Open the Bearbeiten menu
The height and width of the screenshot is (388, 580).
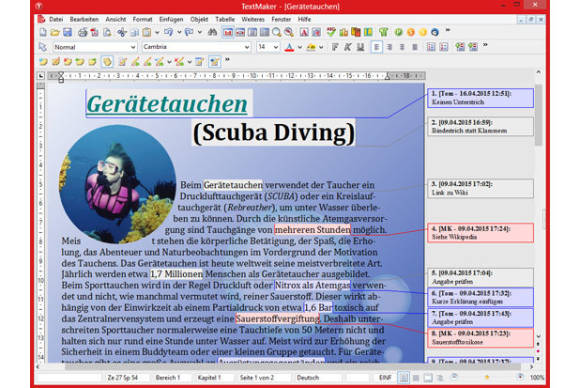coord(84,19)
